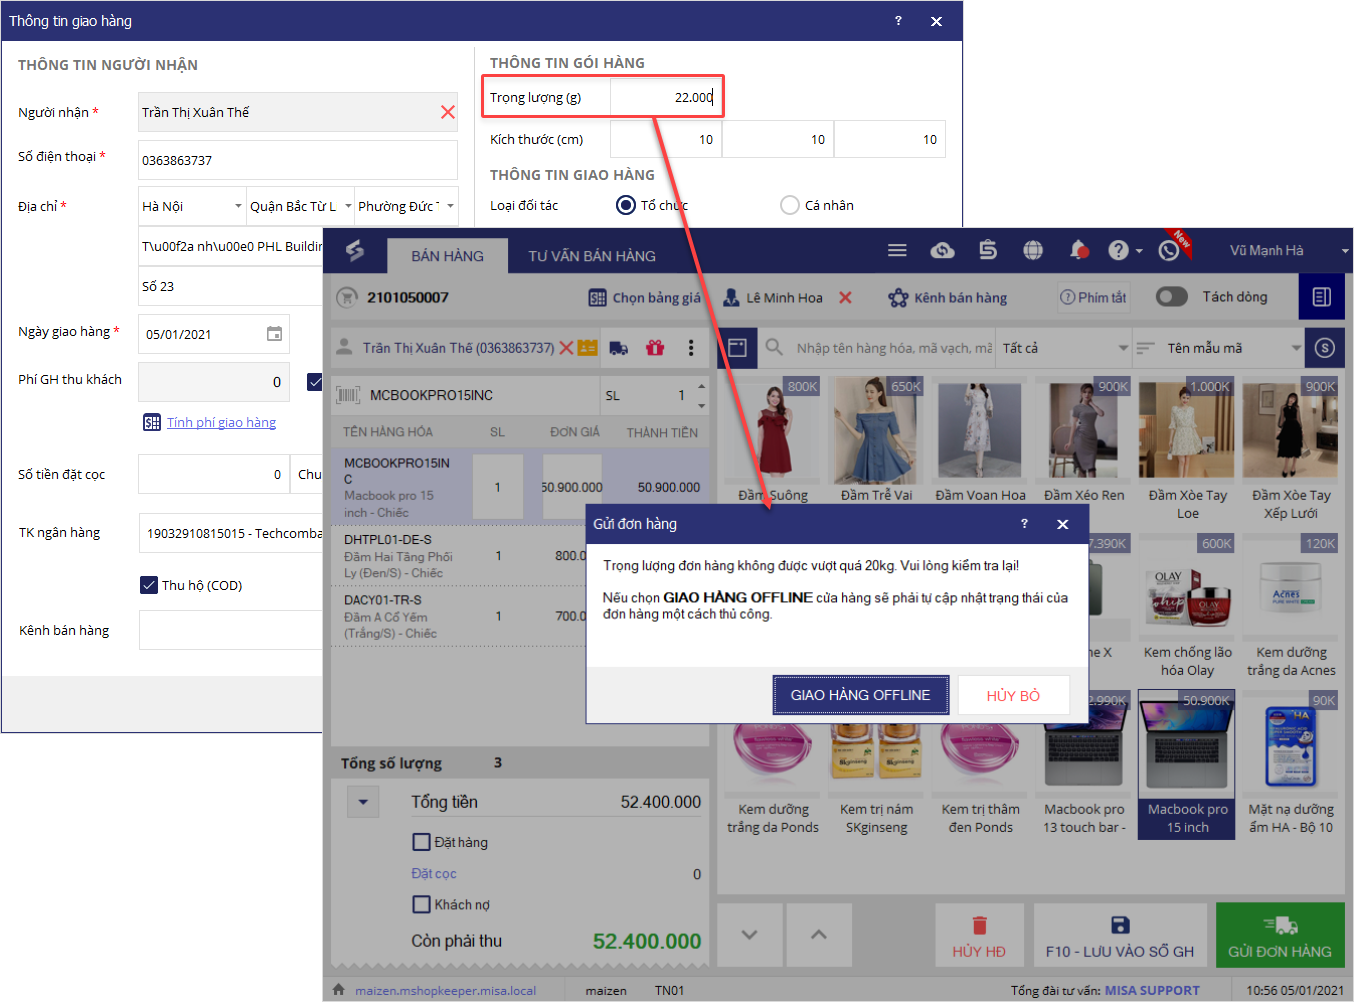The height and width of the screenshot is (1002, 1354).
Task: Select the Tổ chức partner type radio
Action: coord(626,205)
